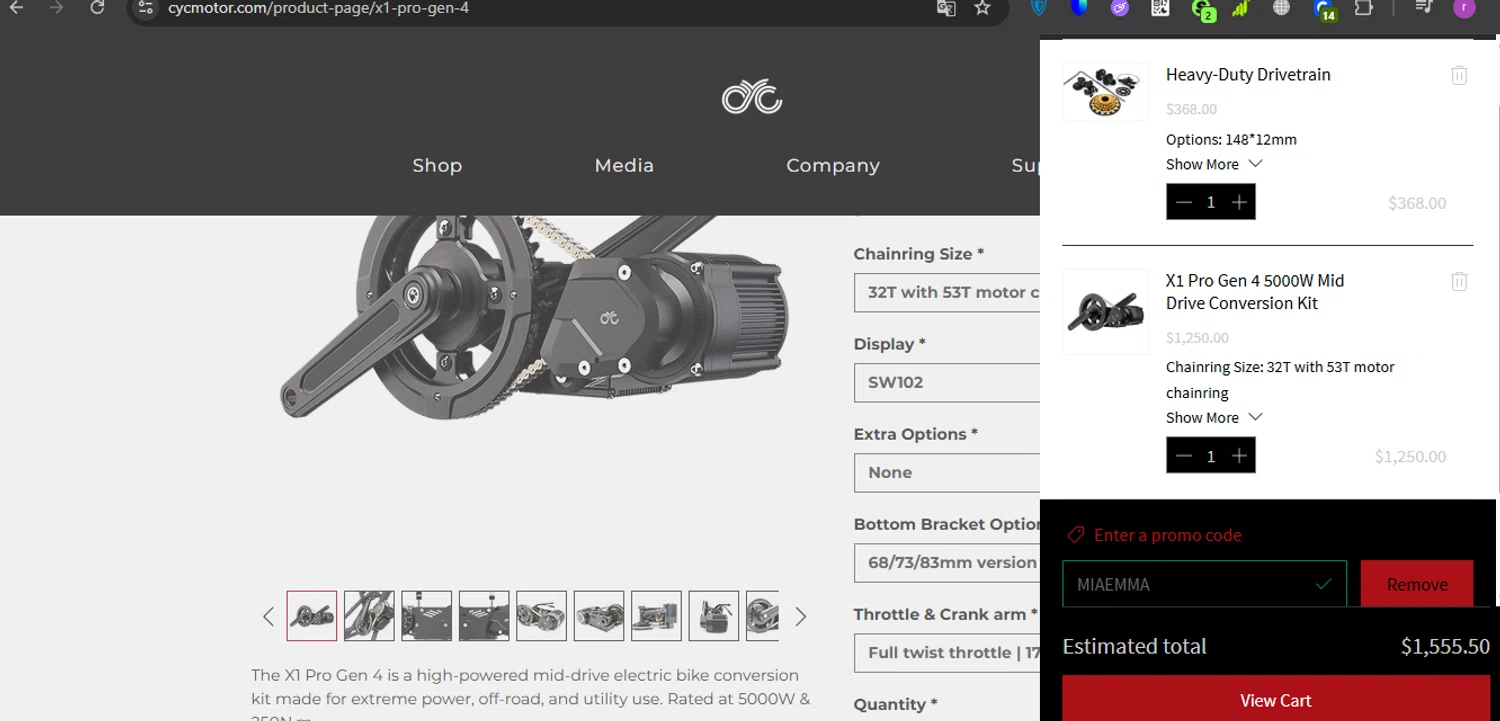
Task: Open the purple link extension icon
Action: 1120,8
